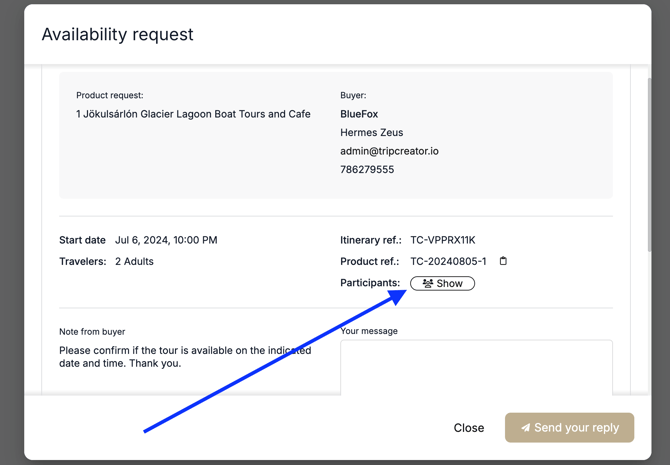Click the buyer contact name Hermes Zeus
The width and height of the screenshot is (670, 465).
coord(372,133)
